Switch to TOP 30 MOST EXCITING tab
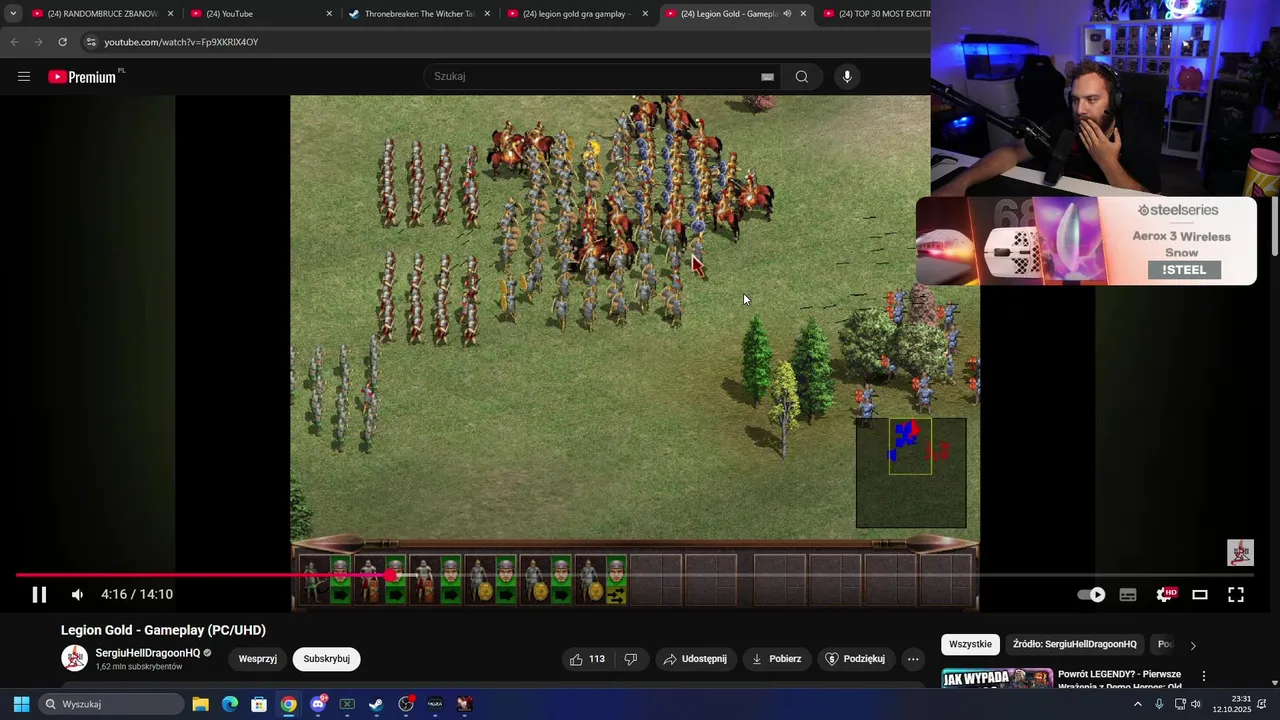Image resolution: width=1280 pixels, height=720 pixels. tap(875, 14)
